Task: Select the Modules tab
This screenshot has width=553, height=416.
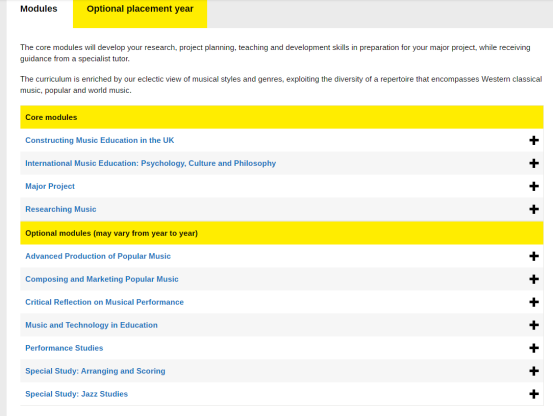Action: point(39,9)
